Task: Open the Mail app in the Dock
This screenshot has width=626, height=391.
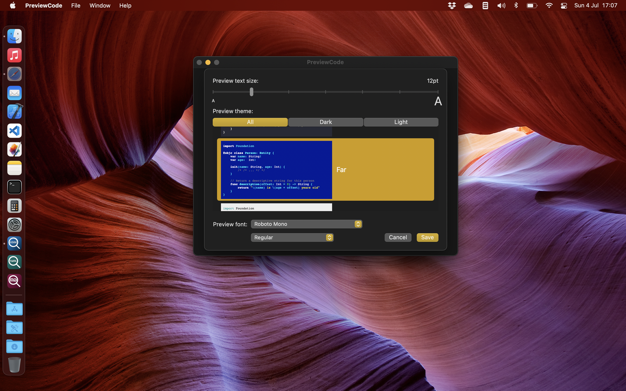Action: [14, 93]
